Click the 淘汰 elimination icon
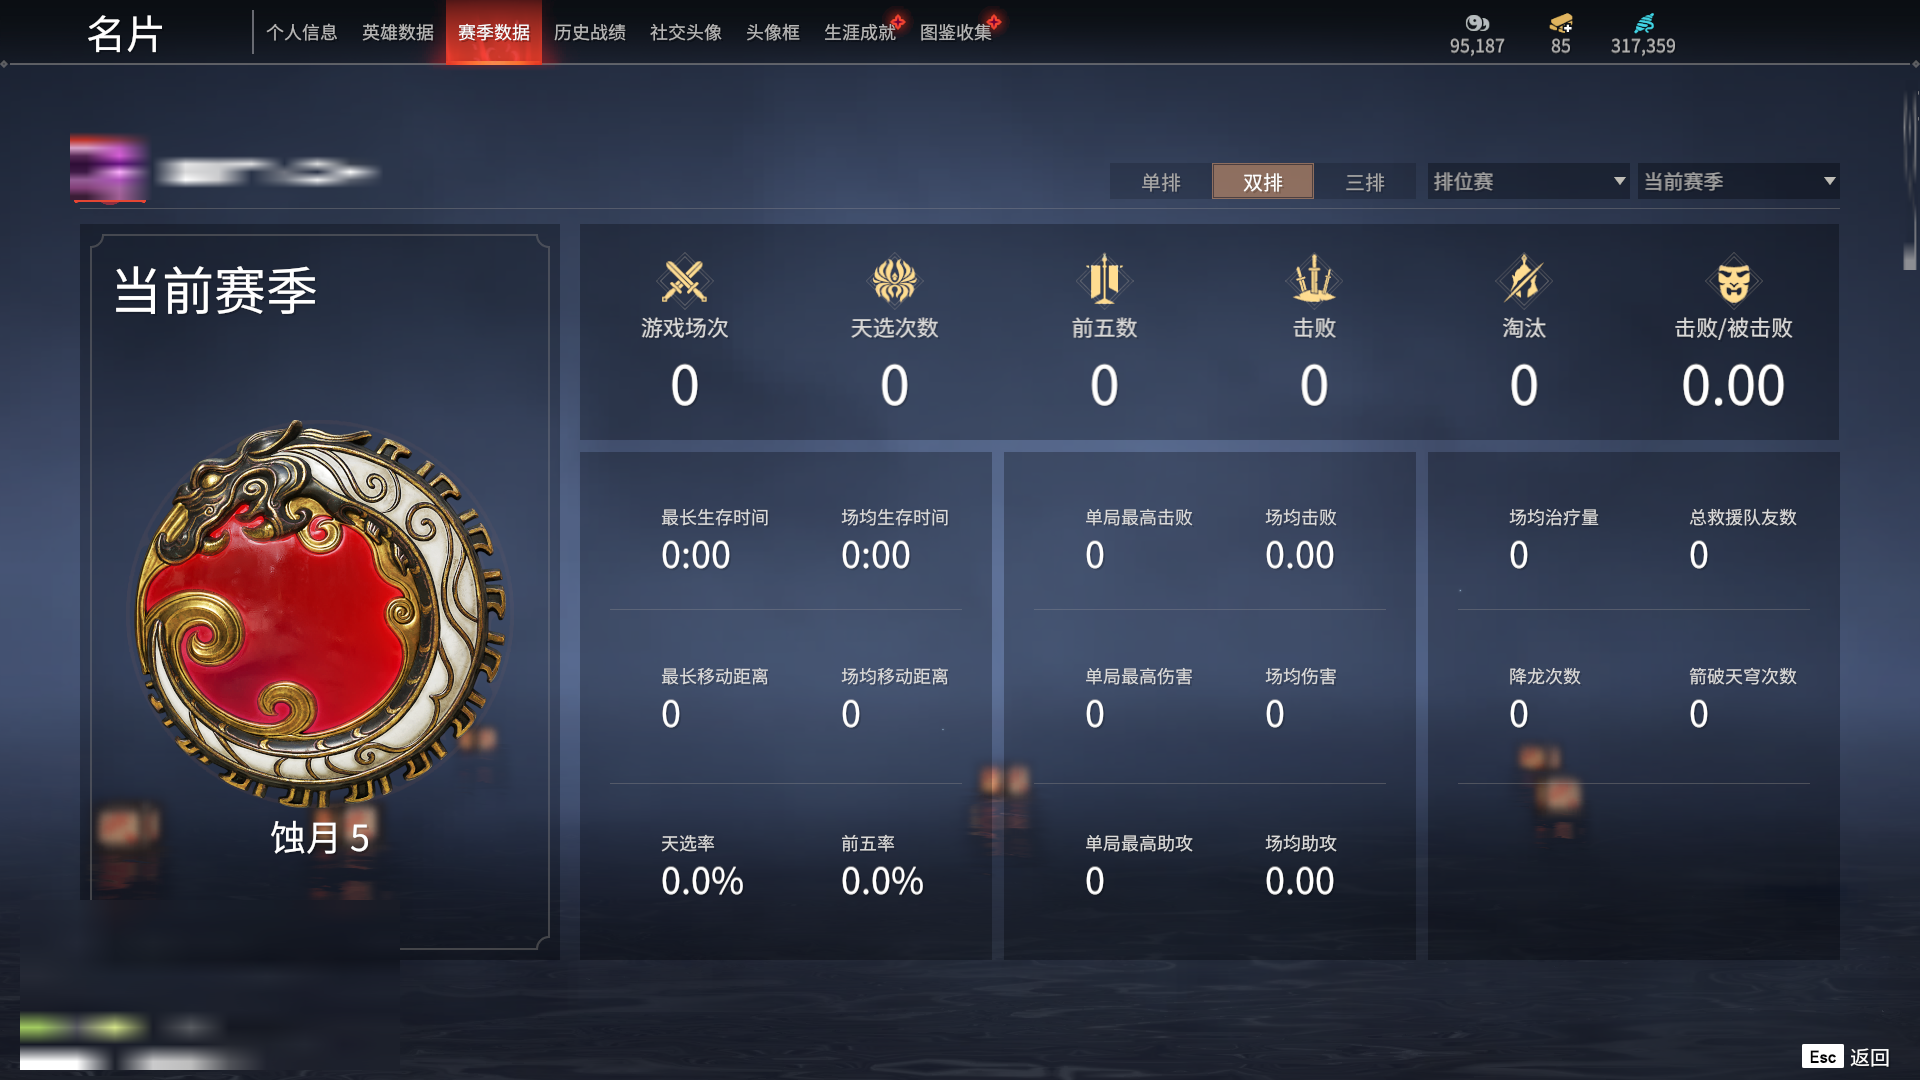The height and width of the screenshot is (1080, 1920). (1523, 279)
